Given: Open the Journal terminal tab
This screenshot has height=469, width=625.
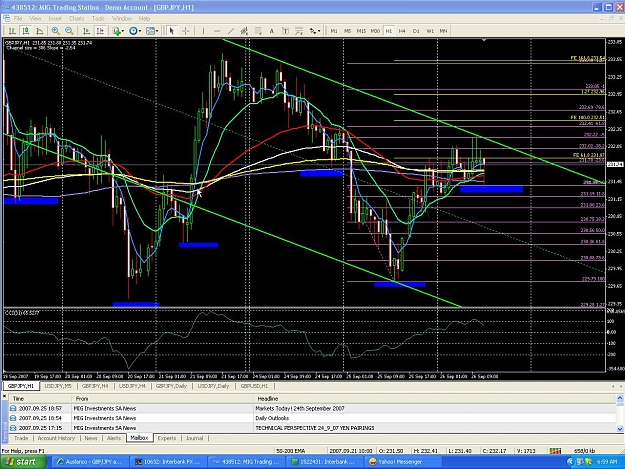Looking at the screenshot, I should pyautogui.click(x=195, y=438).
